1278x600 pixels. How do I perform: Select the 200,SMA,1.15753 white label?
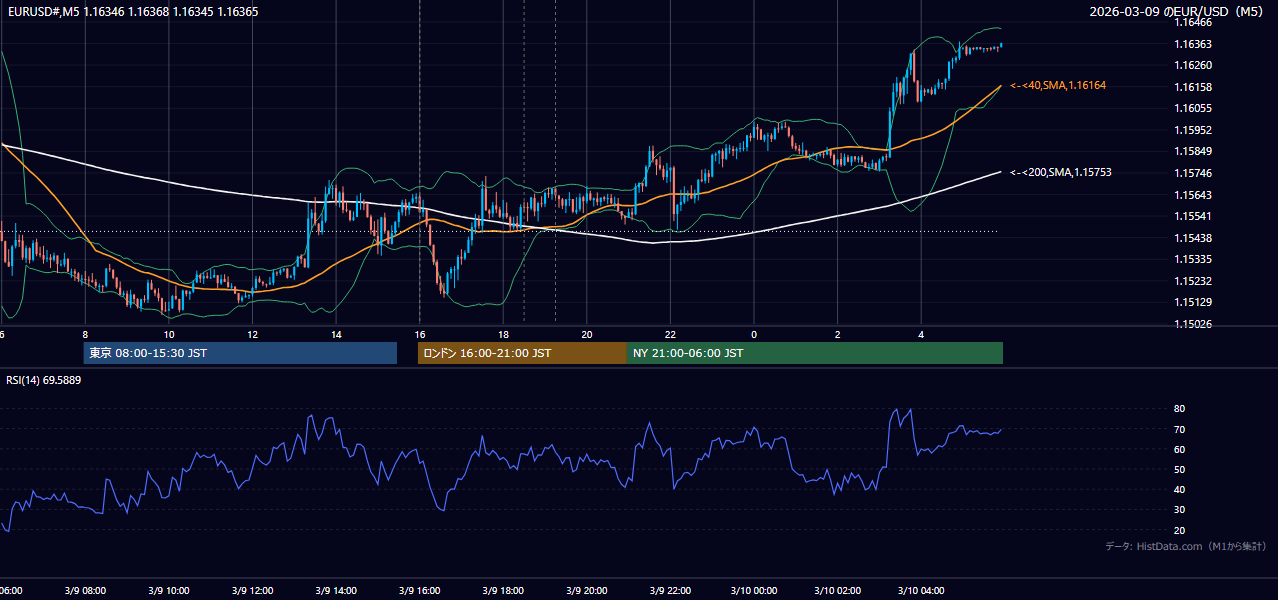point(1060,173)
